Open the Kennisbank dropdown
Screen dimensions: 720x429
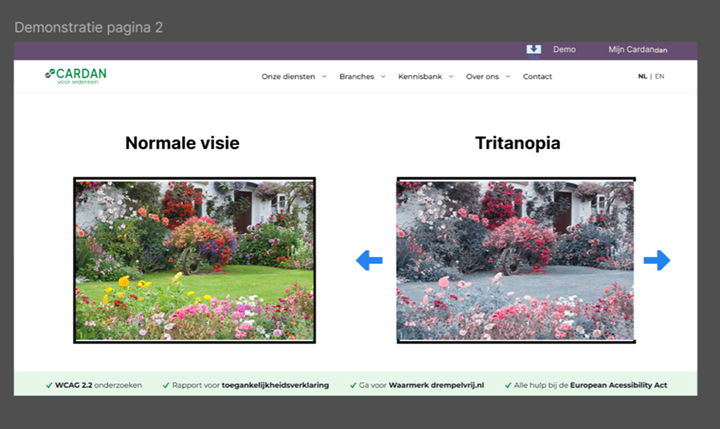pyautogui.click(x=425, y=77)
